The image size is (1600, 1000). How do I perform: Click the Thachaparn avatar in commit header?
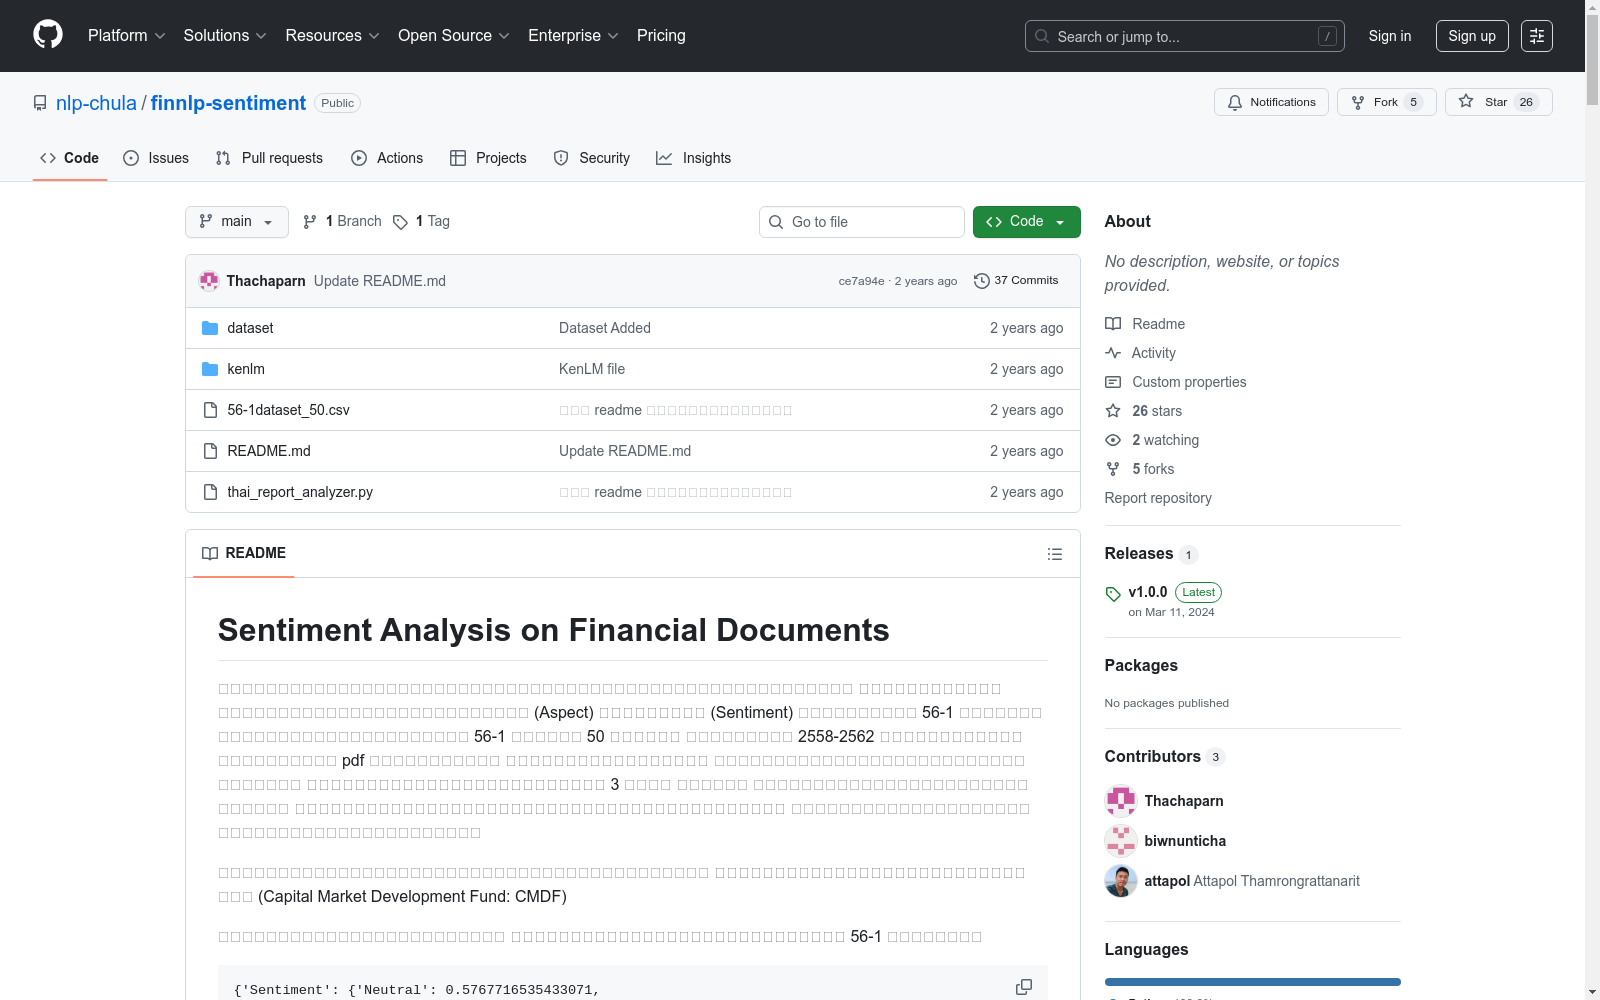coord(209,281)
